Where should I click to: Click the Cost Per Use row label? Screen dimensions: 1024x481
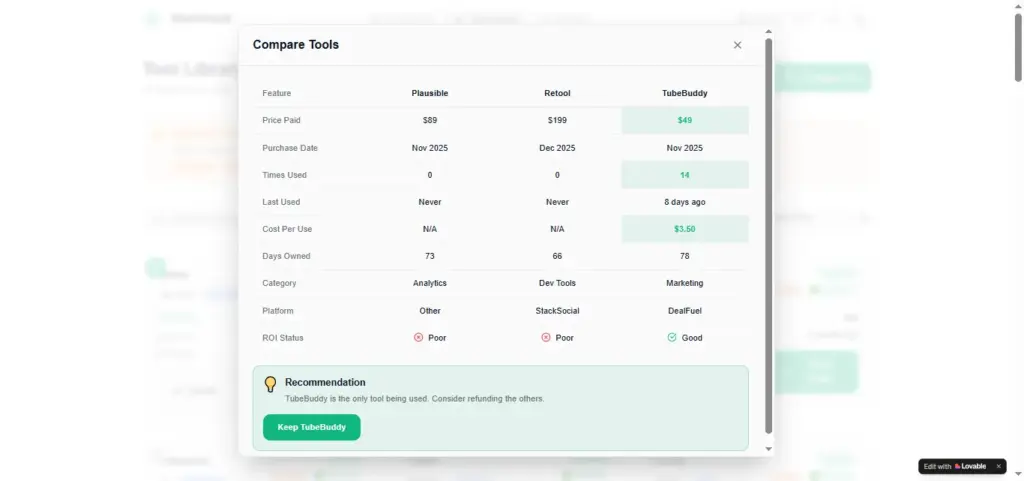tap(286, 229)
